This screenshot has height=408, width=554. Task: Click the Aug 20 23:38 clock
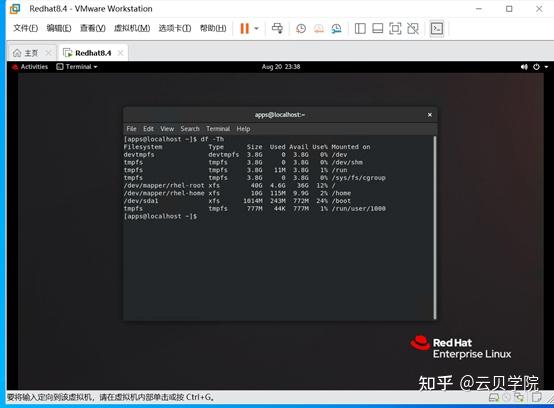[281, 67]
